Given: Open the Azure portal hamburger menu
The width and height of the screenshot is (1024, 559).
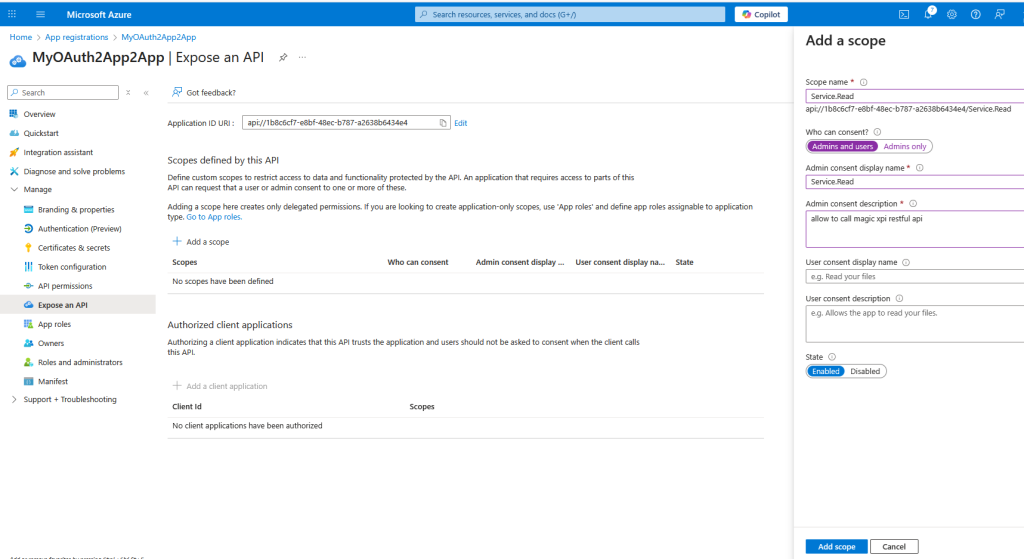Looking at the screenshot, I should (40, 14).
